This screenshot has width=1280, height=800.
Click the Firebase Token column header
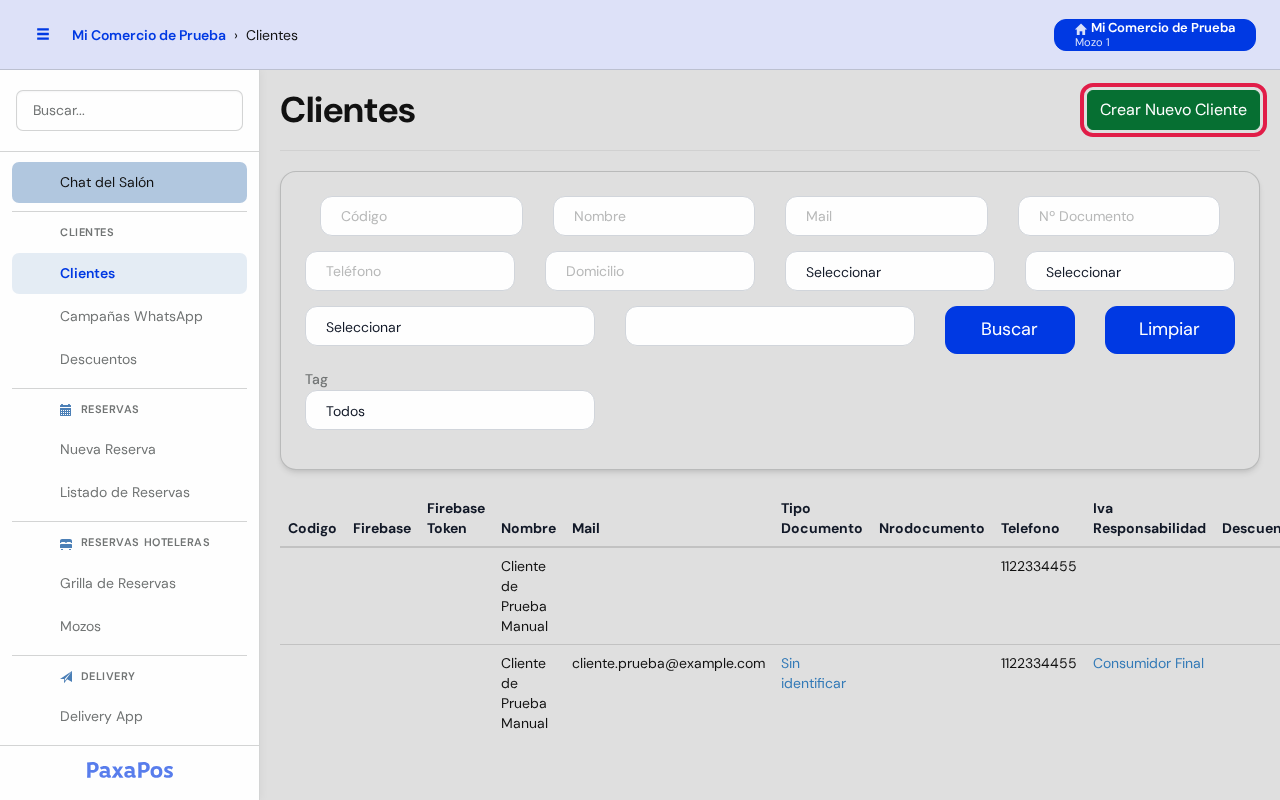456,518
